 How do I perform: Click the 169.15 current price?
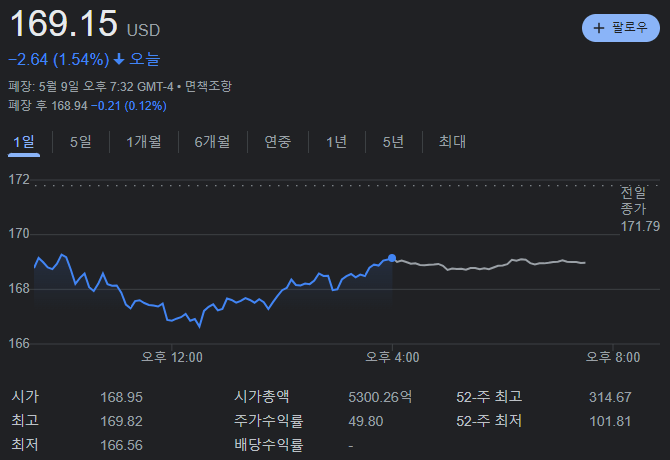pyautogui.click(x=63, y=24)
